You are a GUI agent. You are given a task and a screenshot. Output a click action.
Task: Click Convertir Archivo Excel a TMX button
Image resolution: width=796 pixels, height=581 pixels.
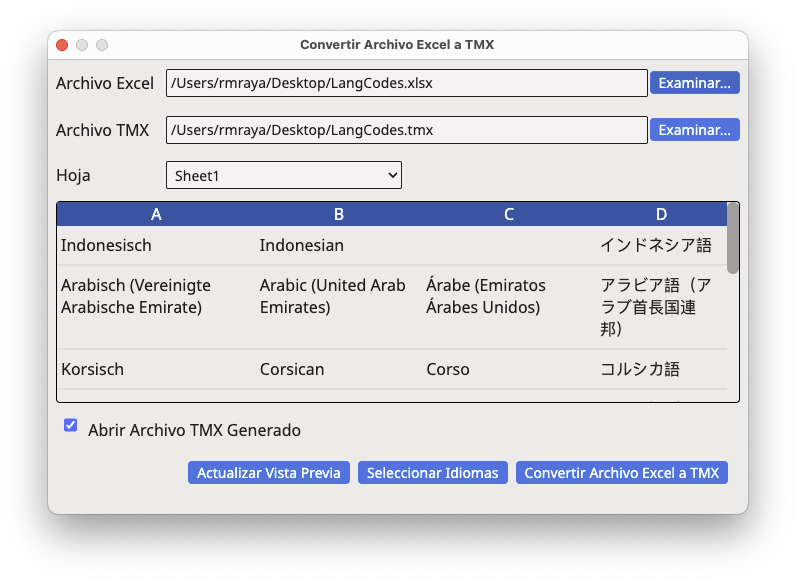coord(621,473)
